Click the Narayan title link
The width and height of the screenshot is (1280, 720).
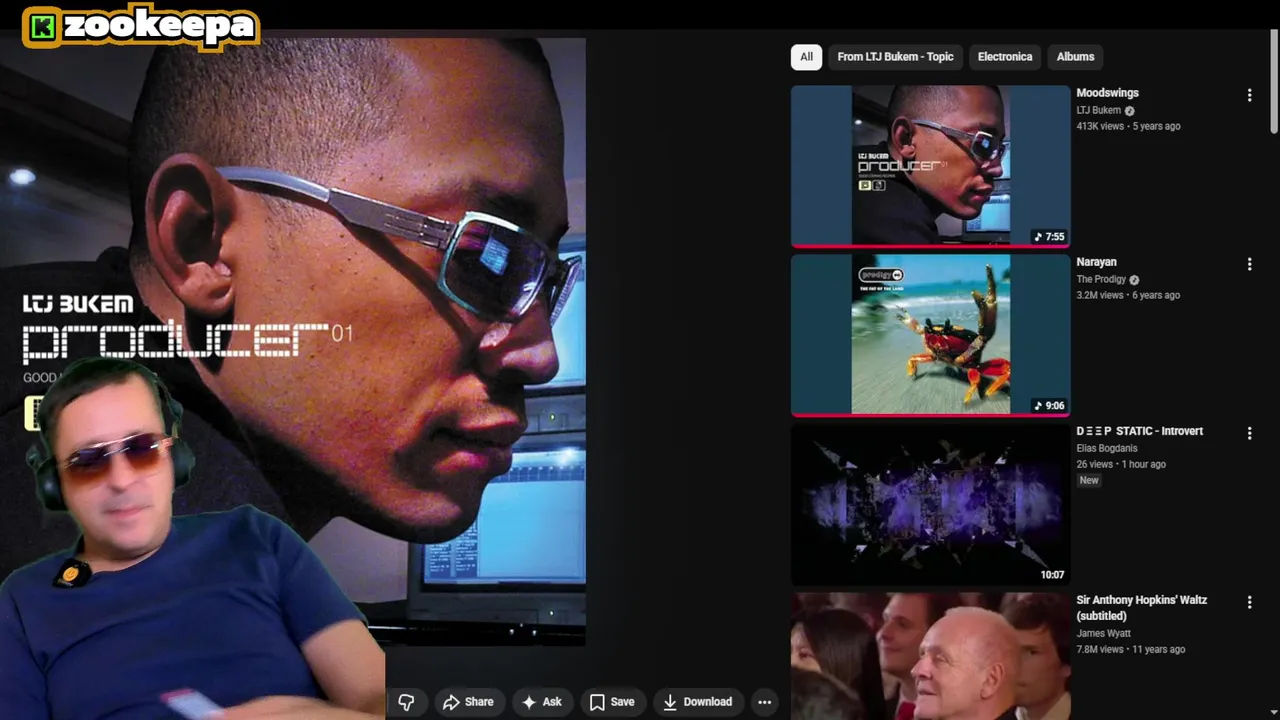[x=1096, y=262]
